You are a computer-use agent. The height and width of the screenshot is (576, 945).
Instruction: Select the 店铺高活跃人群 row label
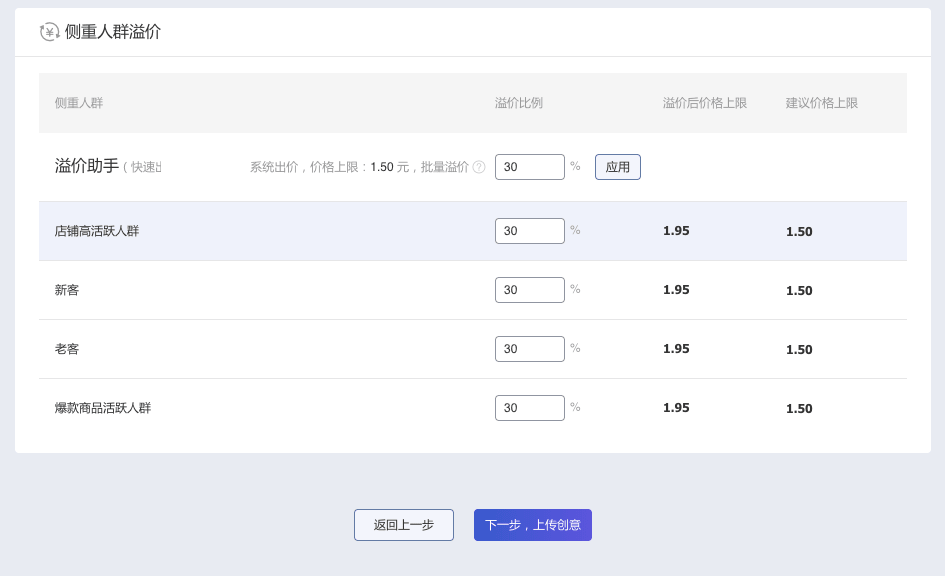97,231
